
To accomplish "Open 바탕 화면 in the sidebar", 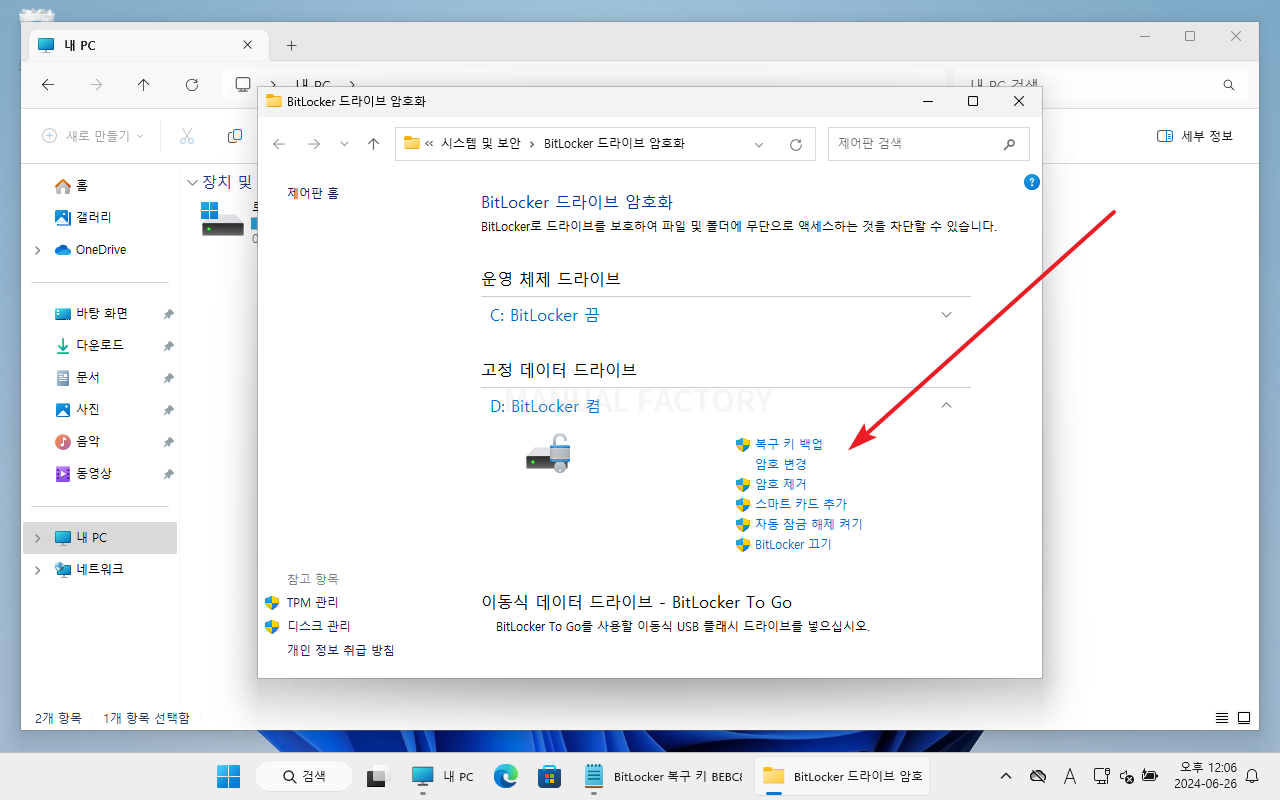I will click(x=102, y=313).
